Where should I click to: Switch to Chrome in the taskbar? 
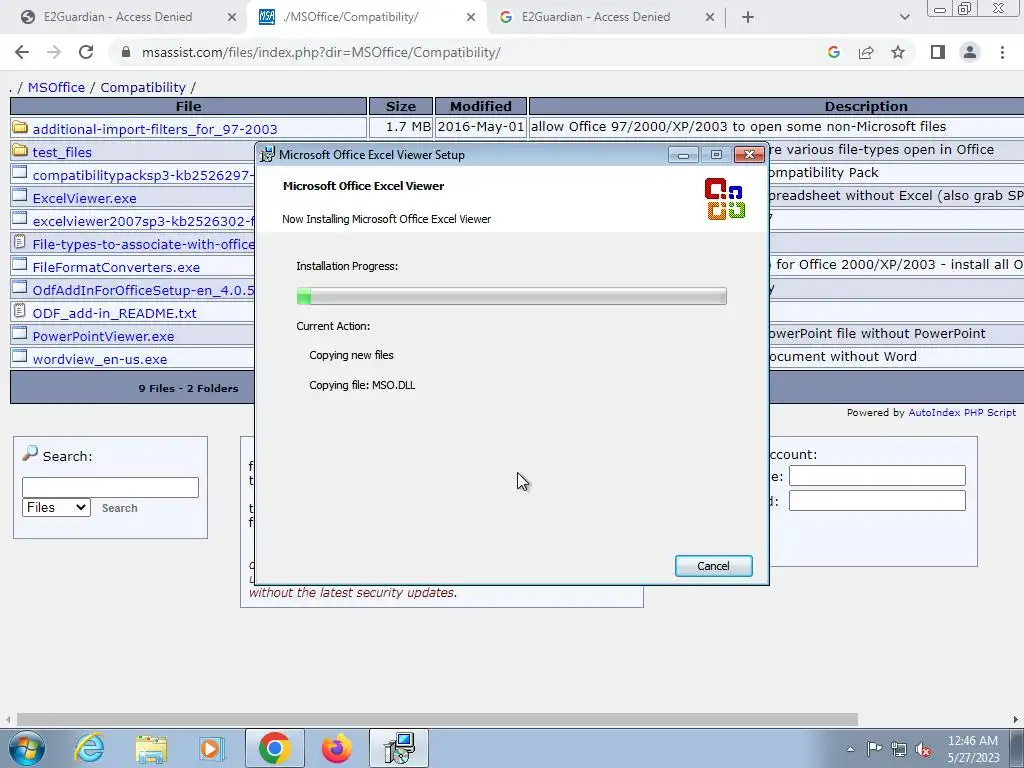click(274, 748)
